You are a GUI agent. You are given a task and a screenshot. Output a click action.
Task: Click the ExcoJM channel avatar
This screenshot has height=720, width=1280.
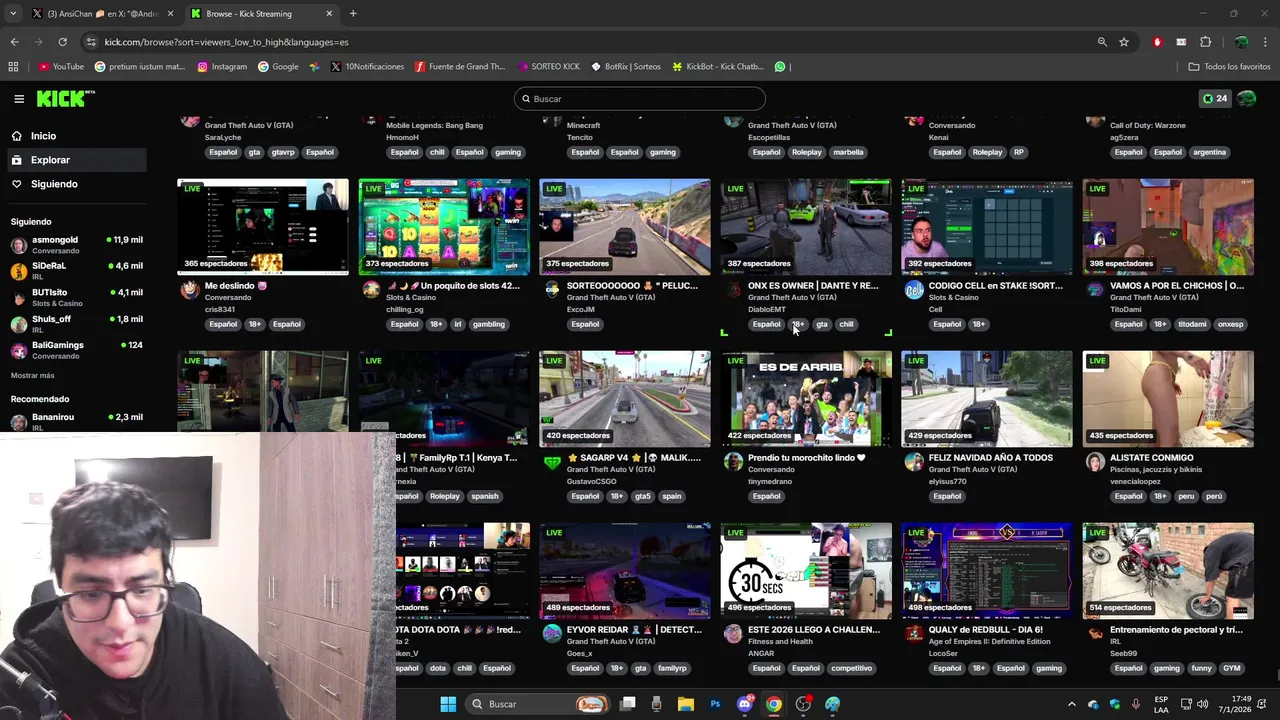click(552, 290)
